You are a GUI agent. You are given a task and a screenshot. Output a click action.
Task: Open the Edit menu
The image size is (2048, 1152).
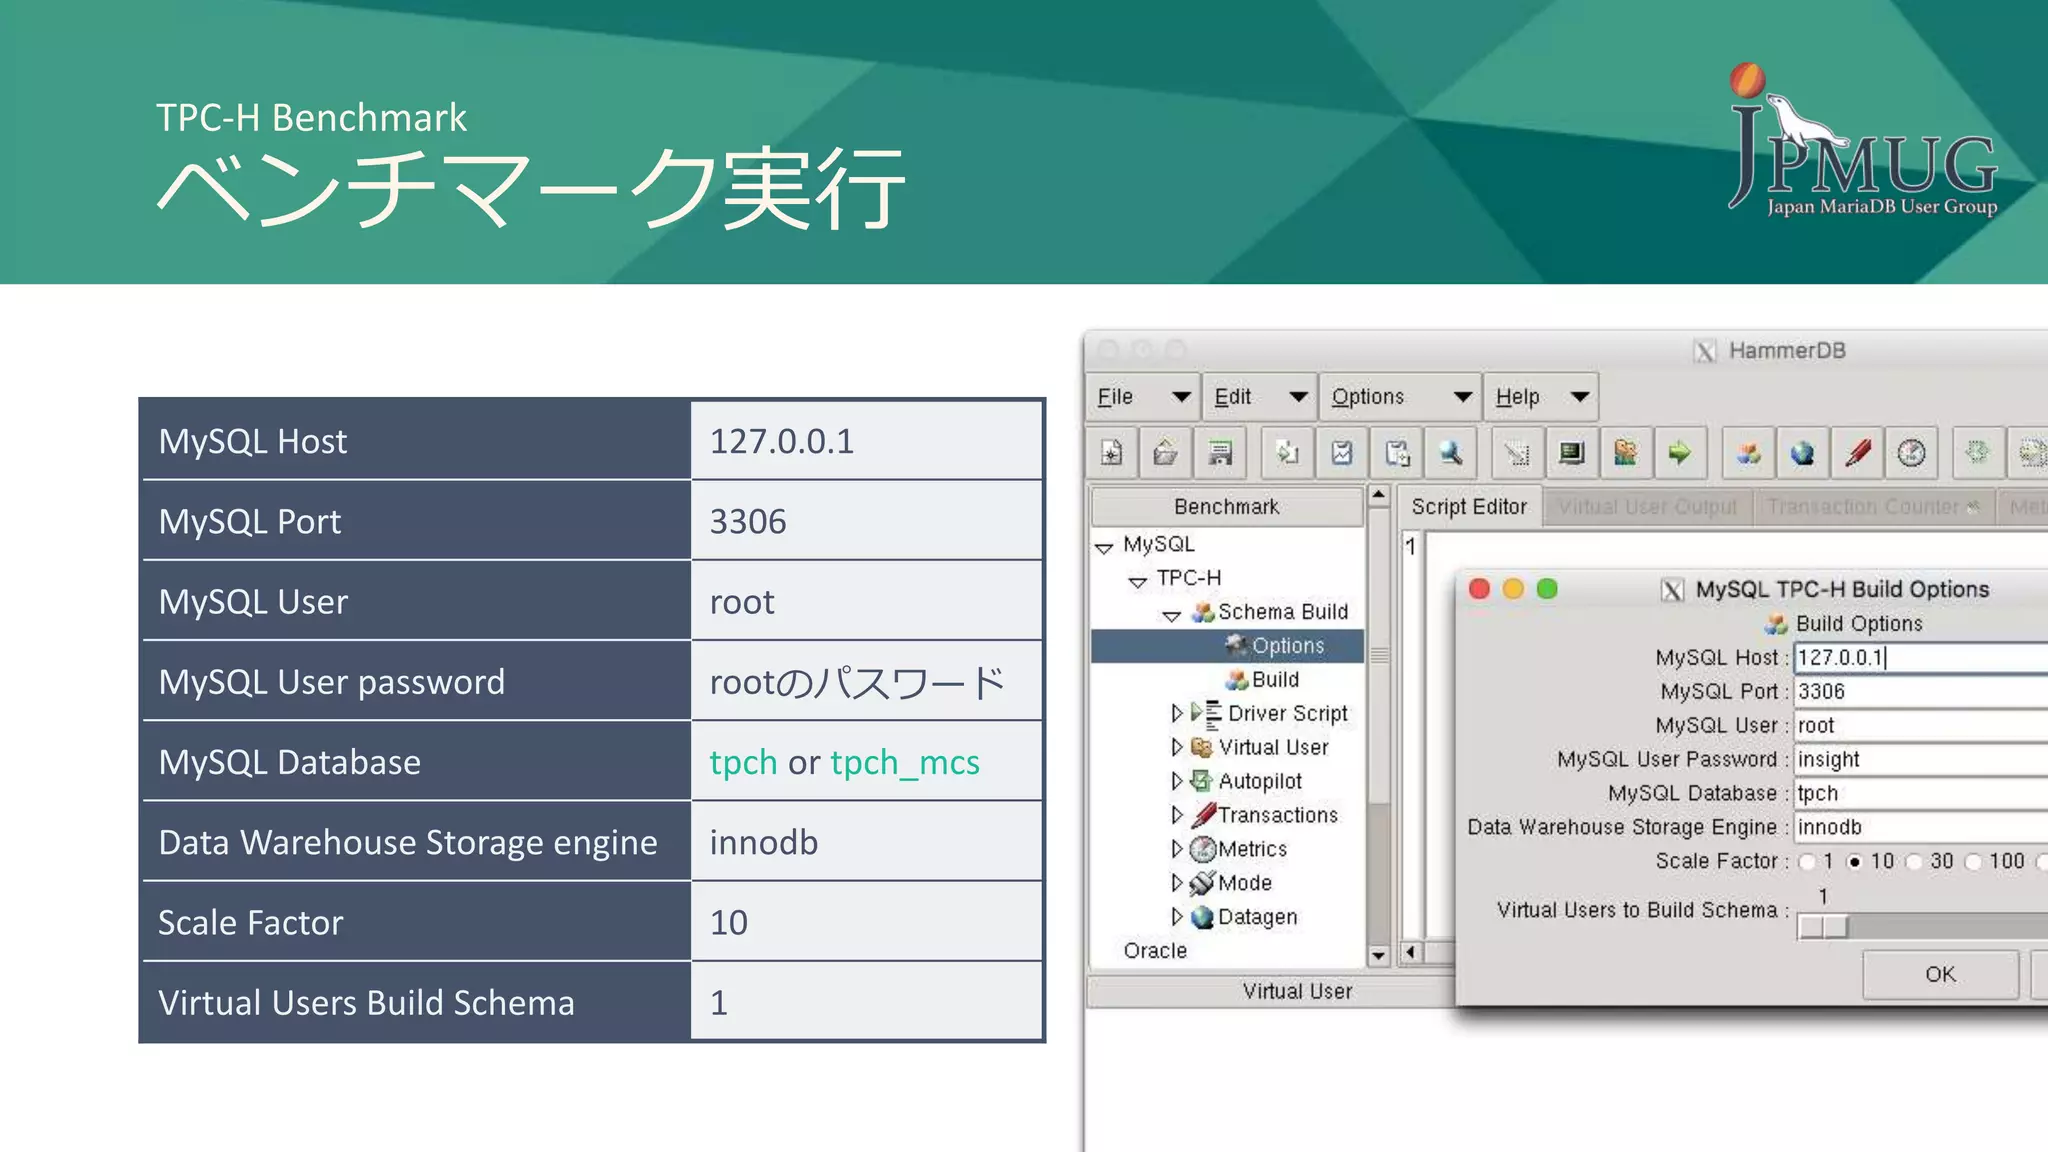pos(1260,397)
